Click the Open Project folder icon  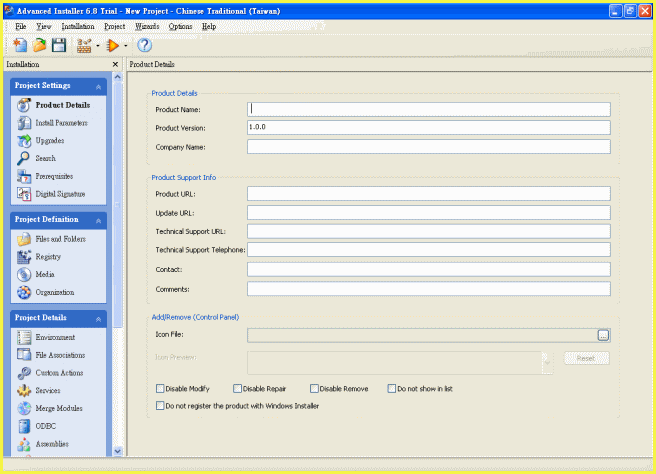click(39, 45)
